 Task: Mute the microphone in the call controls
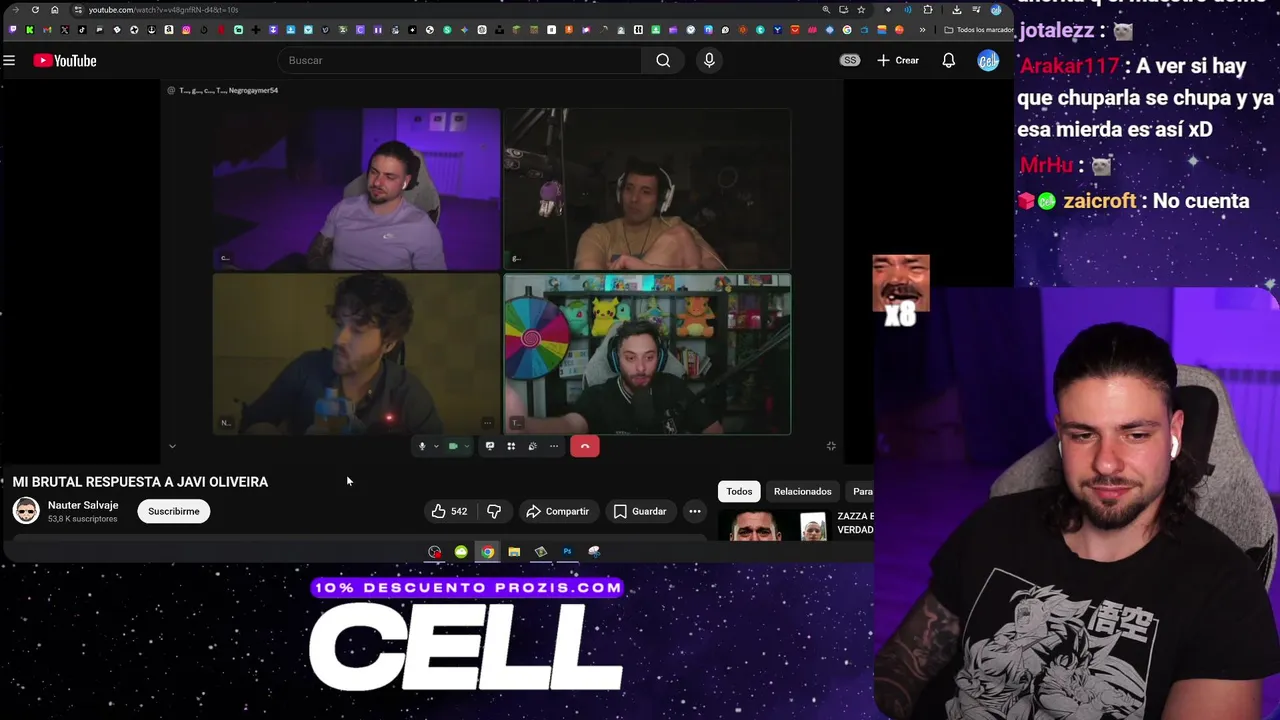coord(422,446)
